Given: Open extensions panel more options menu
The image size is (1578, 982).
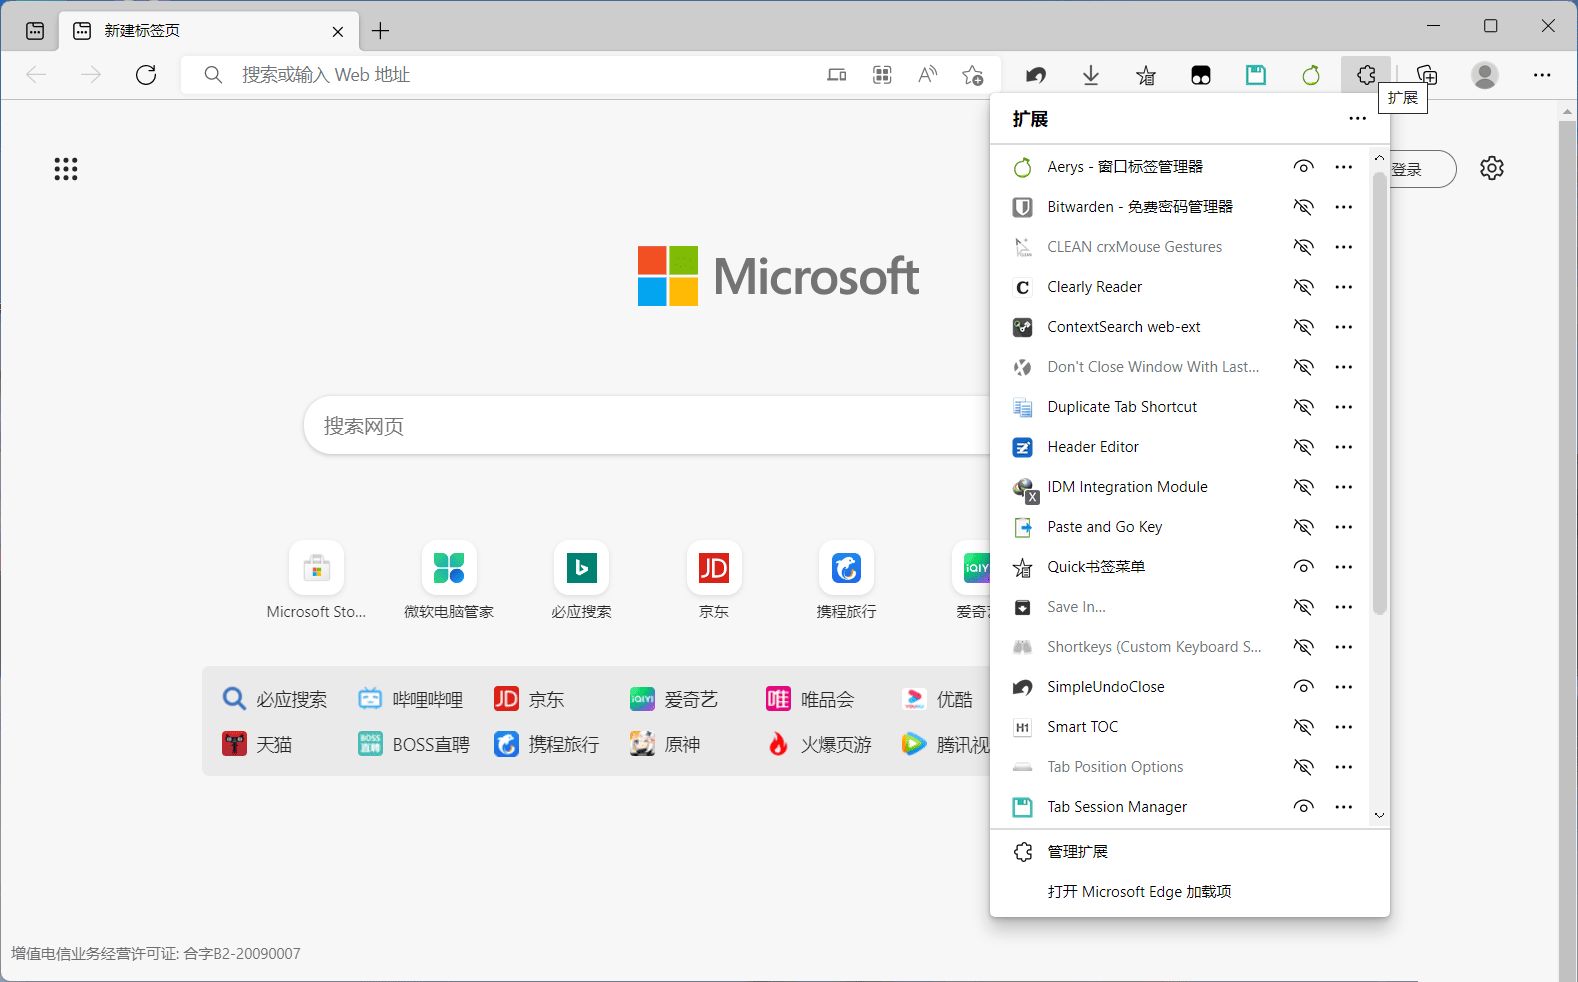Looking at the screenshot, I should pyautogui.click(x=1357, y=119).
